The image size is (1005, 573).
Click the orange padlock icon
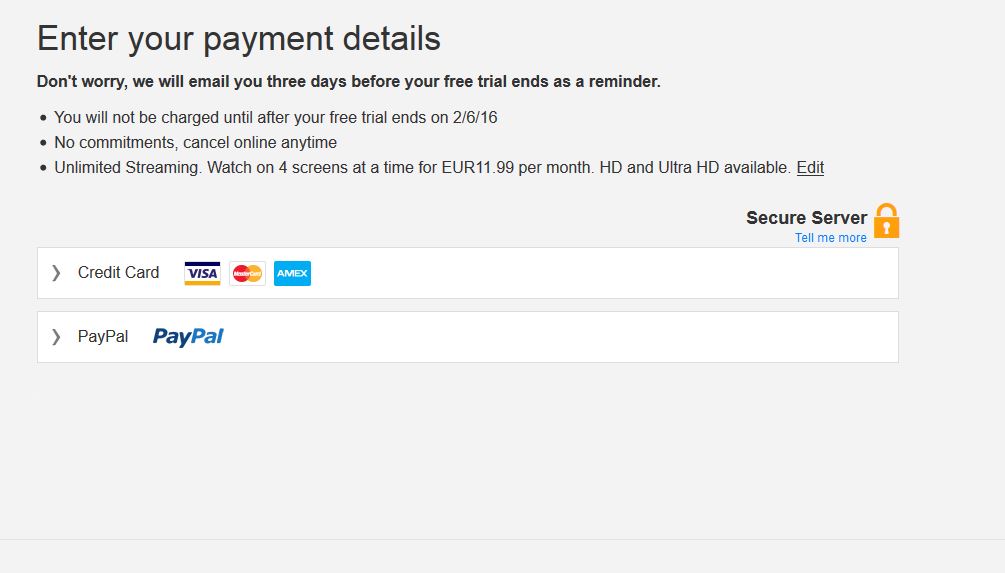coord(887,220)
